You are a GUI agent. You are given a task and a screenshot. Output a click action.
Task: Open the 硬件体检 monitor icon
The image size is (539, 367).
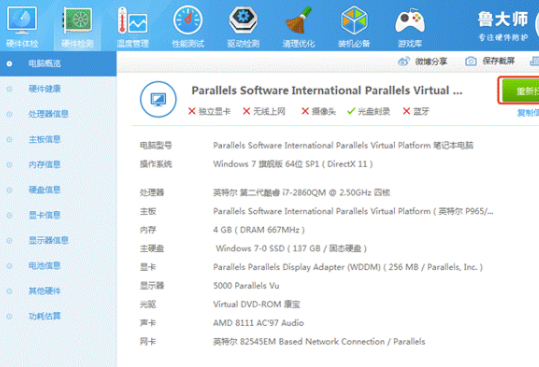tap(22, 20)
